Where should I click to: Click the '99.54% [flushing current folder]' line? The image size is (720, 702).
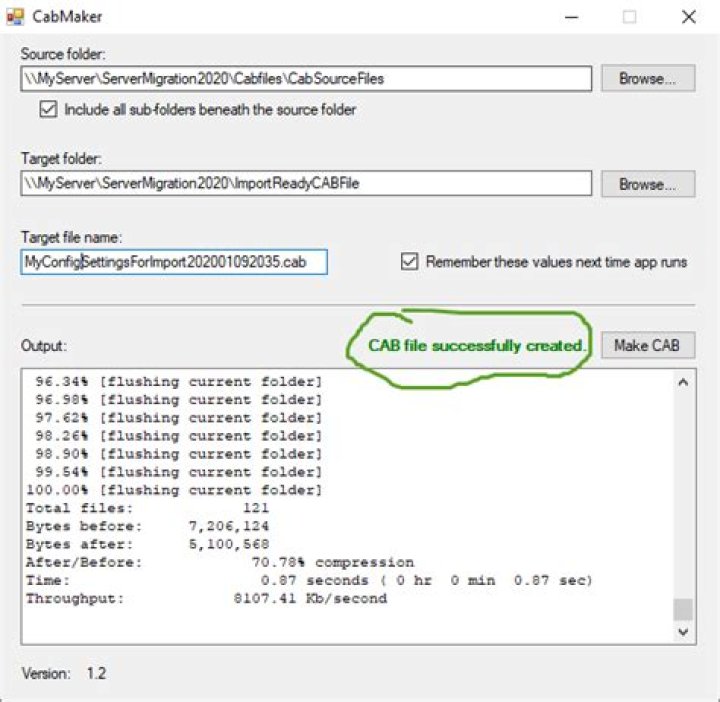[x=179, y=472]
